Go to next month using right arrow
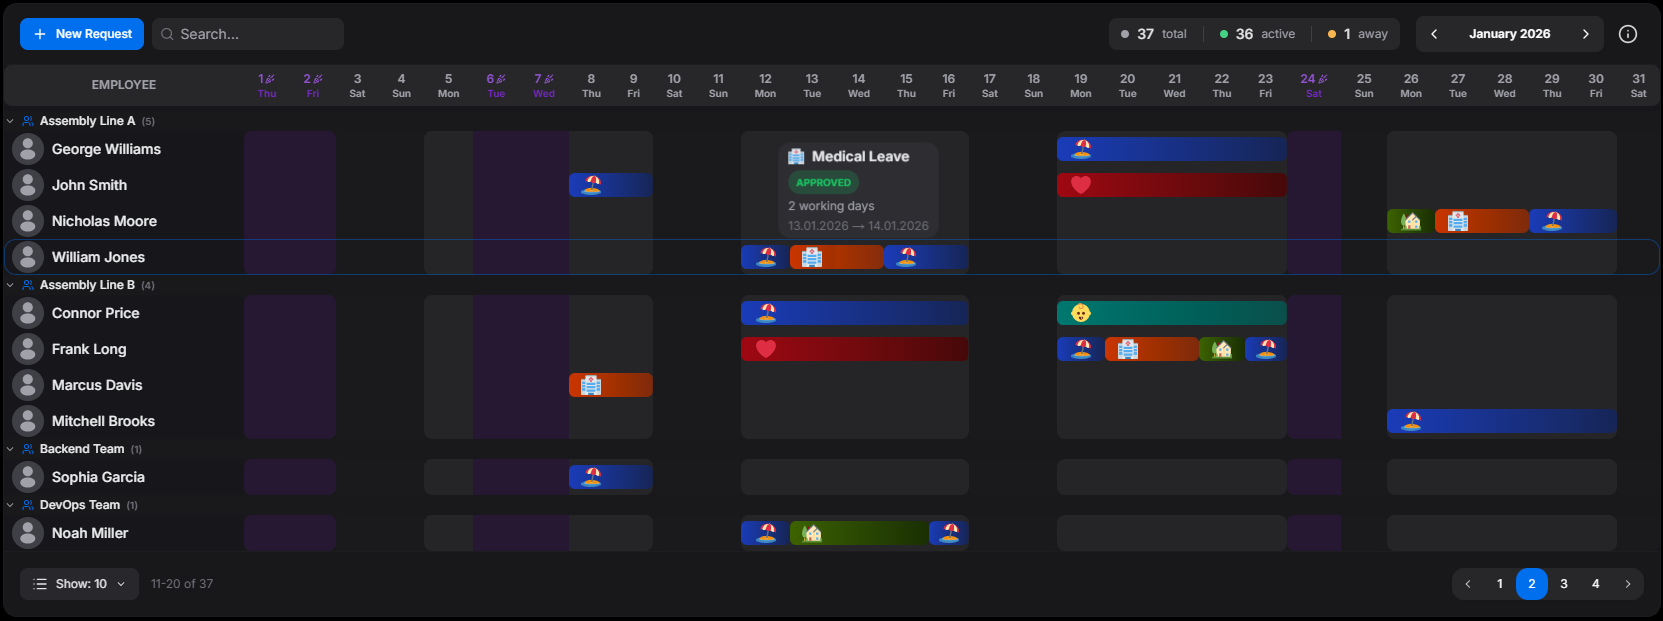Screen dimensions: 1663x621 [1585, 34]
